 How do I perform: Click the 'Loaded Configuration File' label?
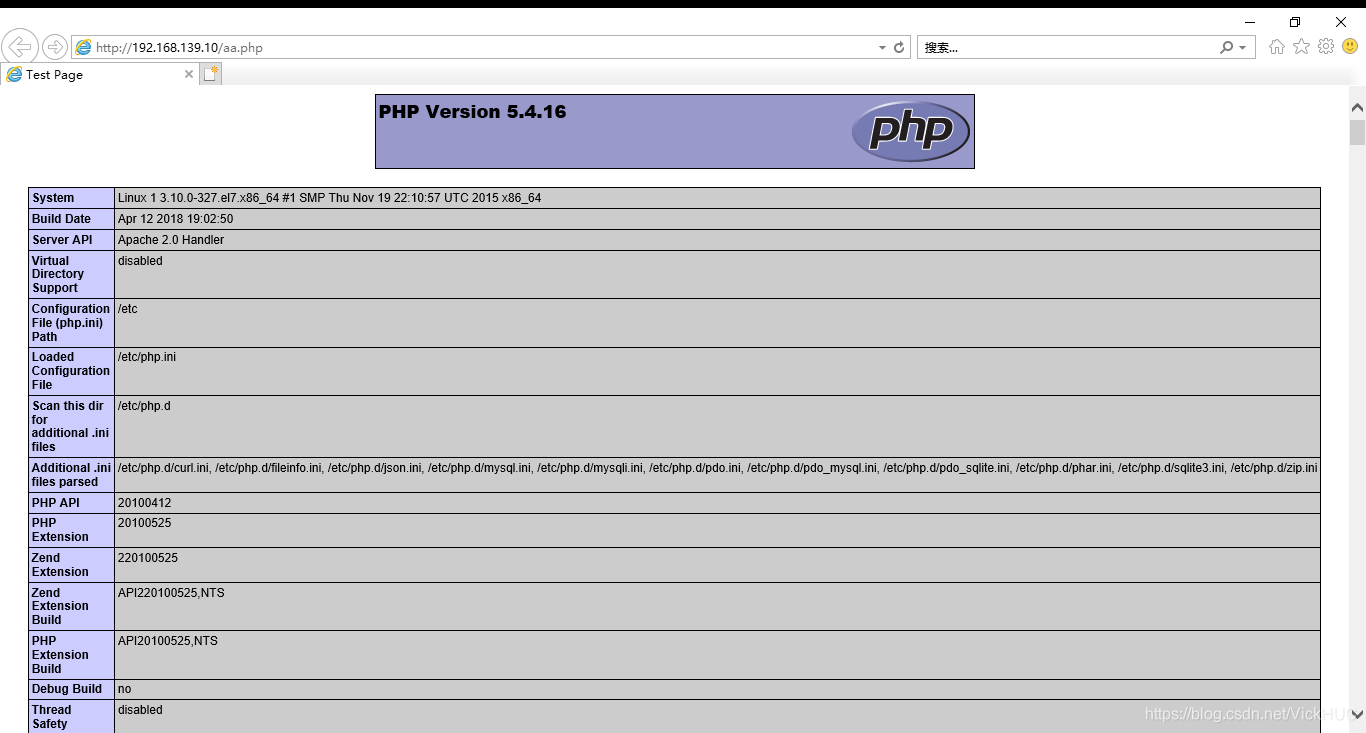point(71,371)
